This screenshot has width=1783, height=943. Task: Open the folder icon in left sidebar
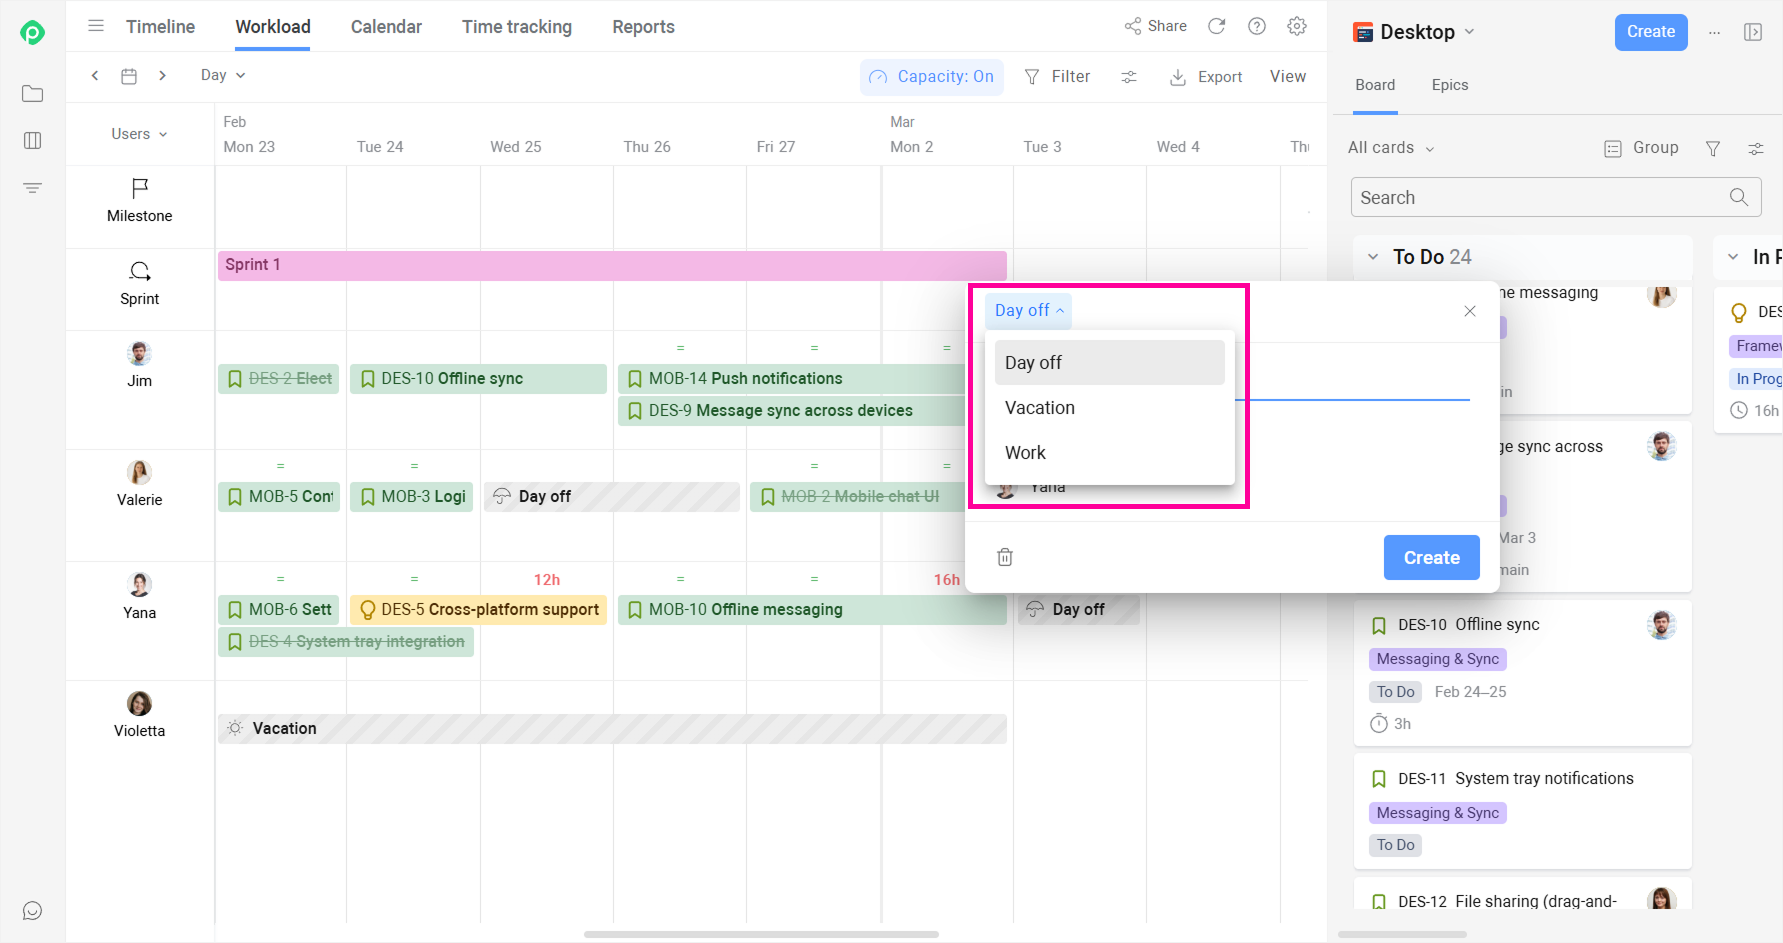[x=32, y=93]
